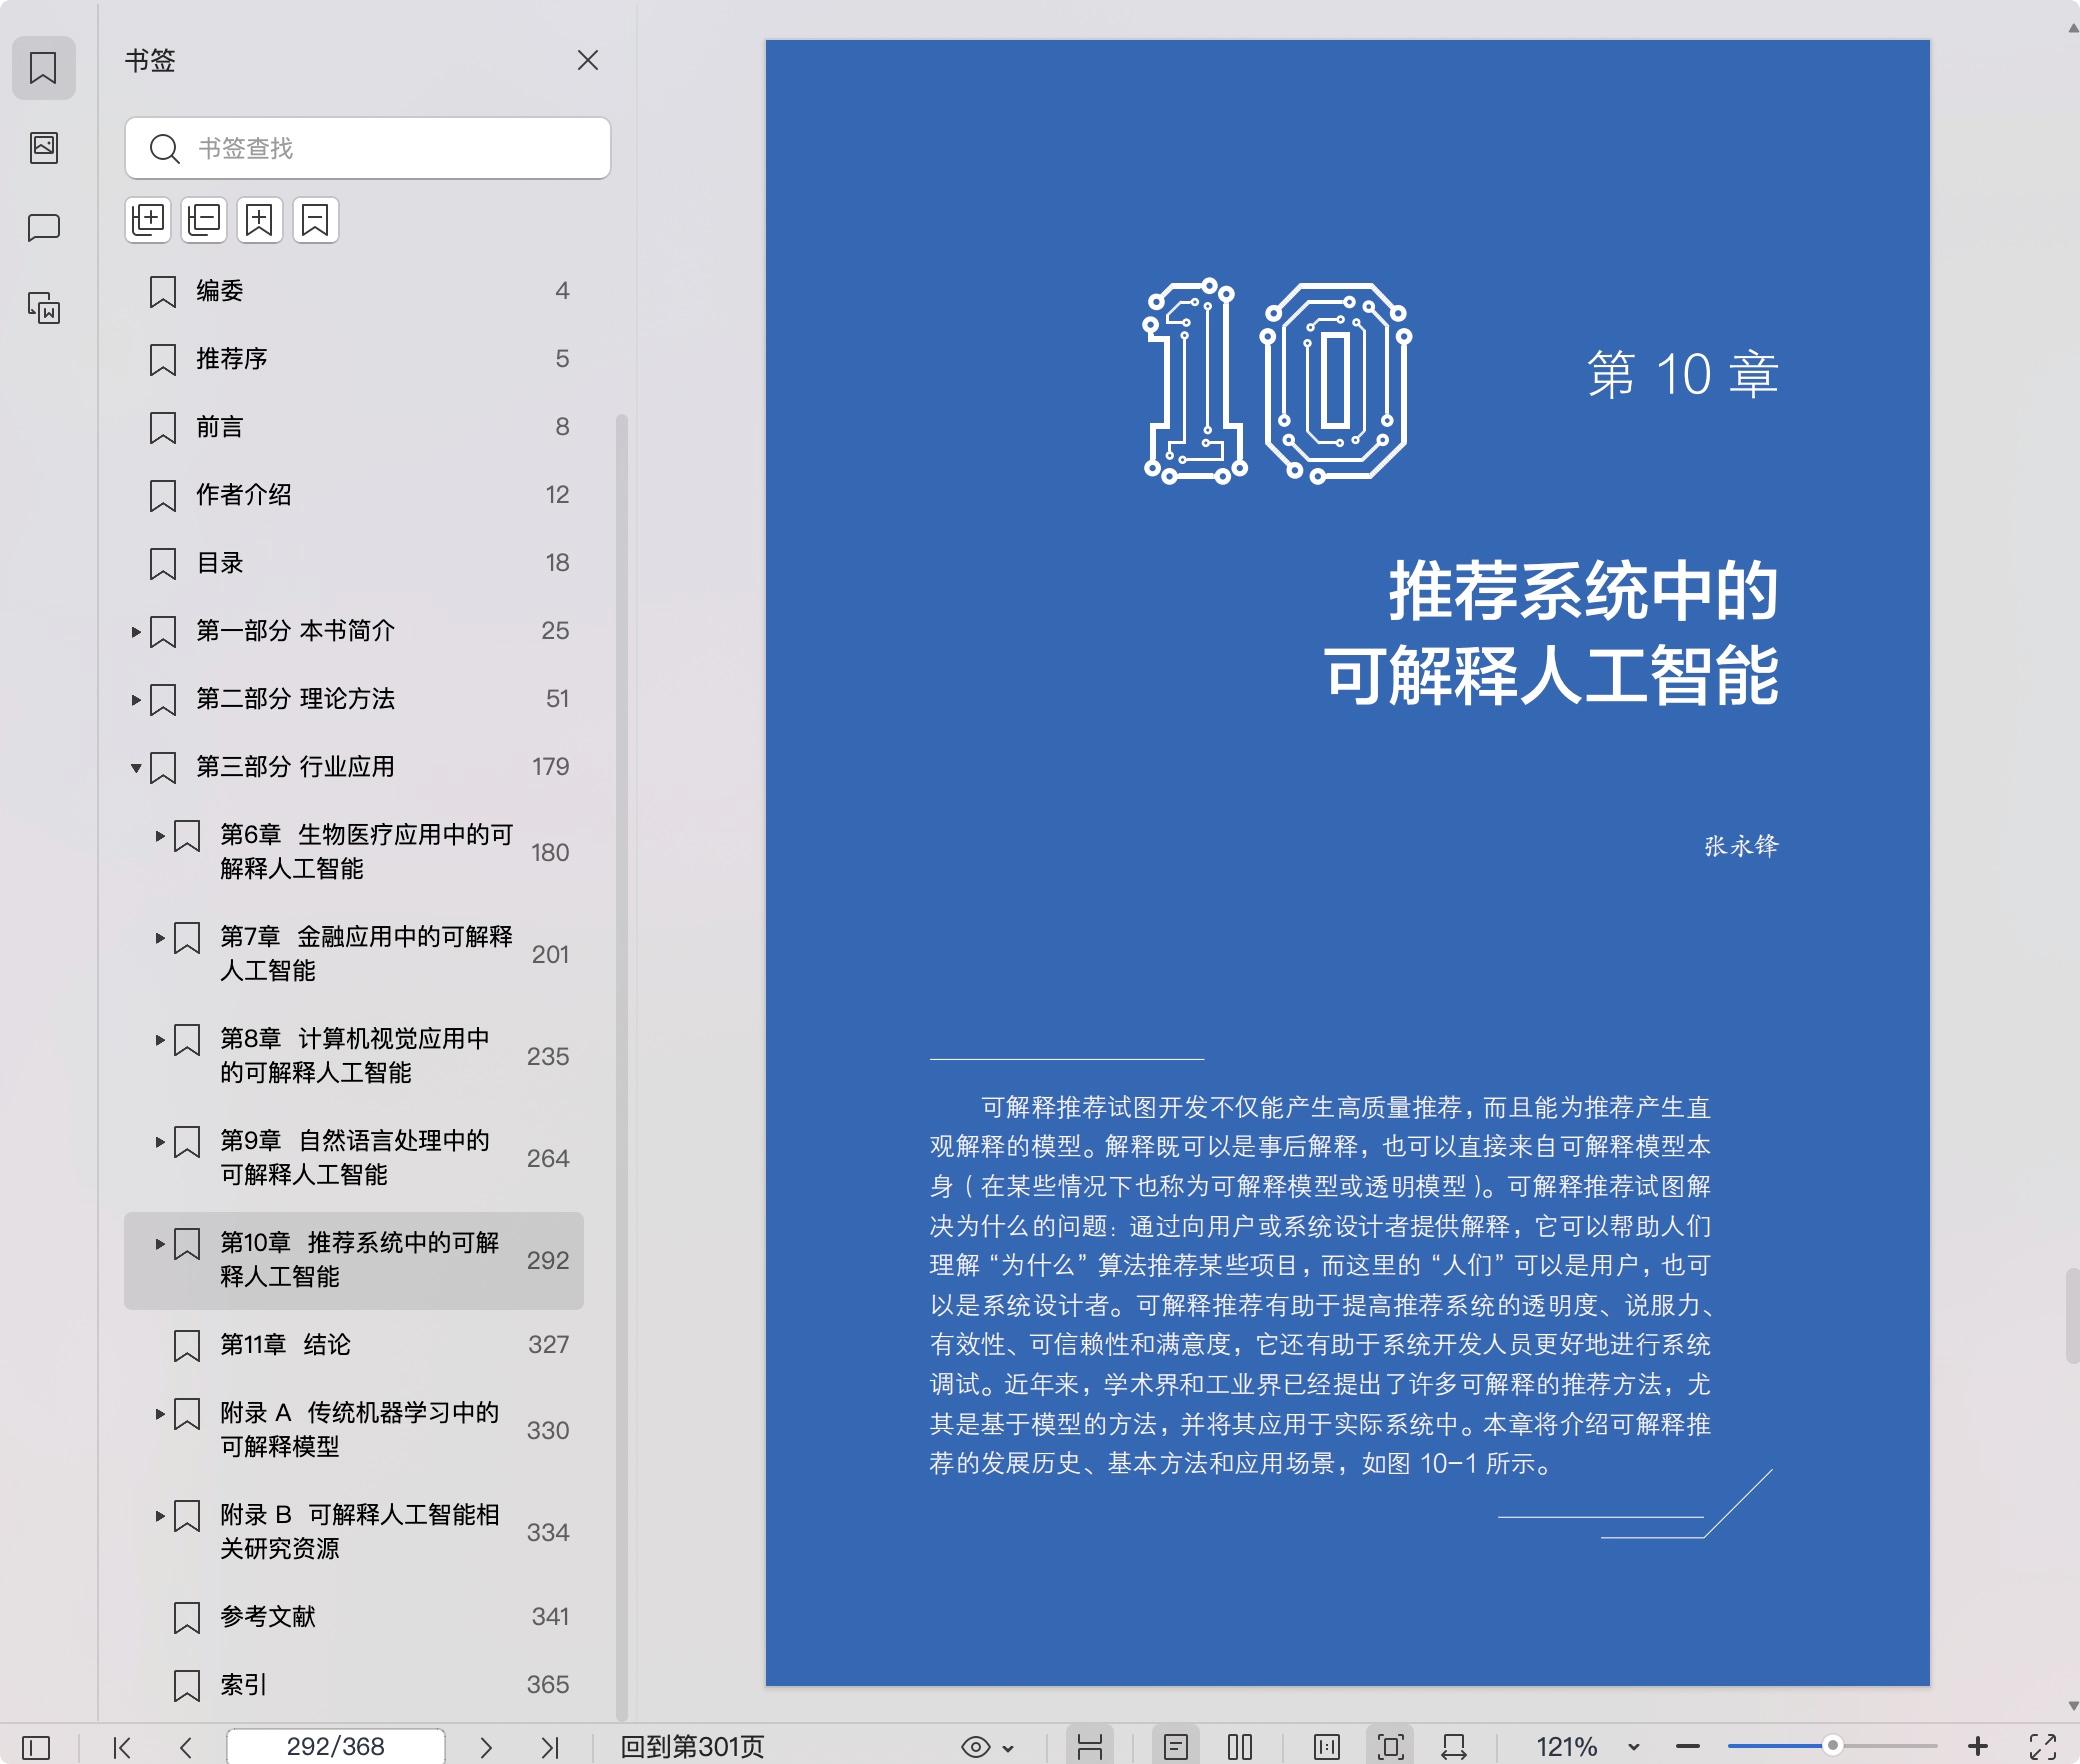Collapse the 第三部分 行业应用 section
Viewport: 2080px width, 1764px height.
tap(136, 768)
